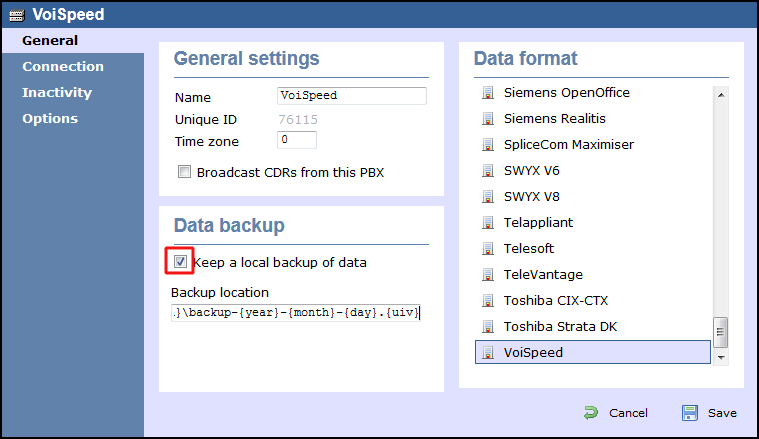759x439 pixels.
Task: Click into the Name text field
Action: 352,96
